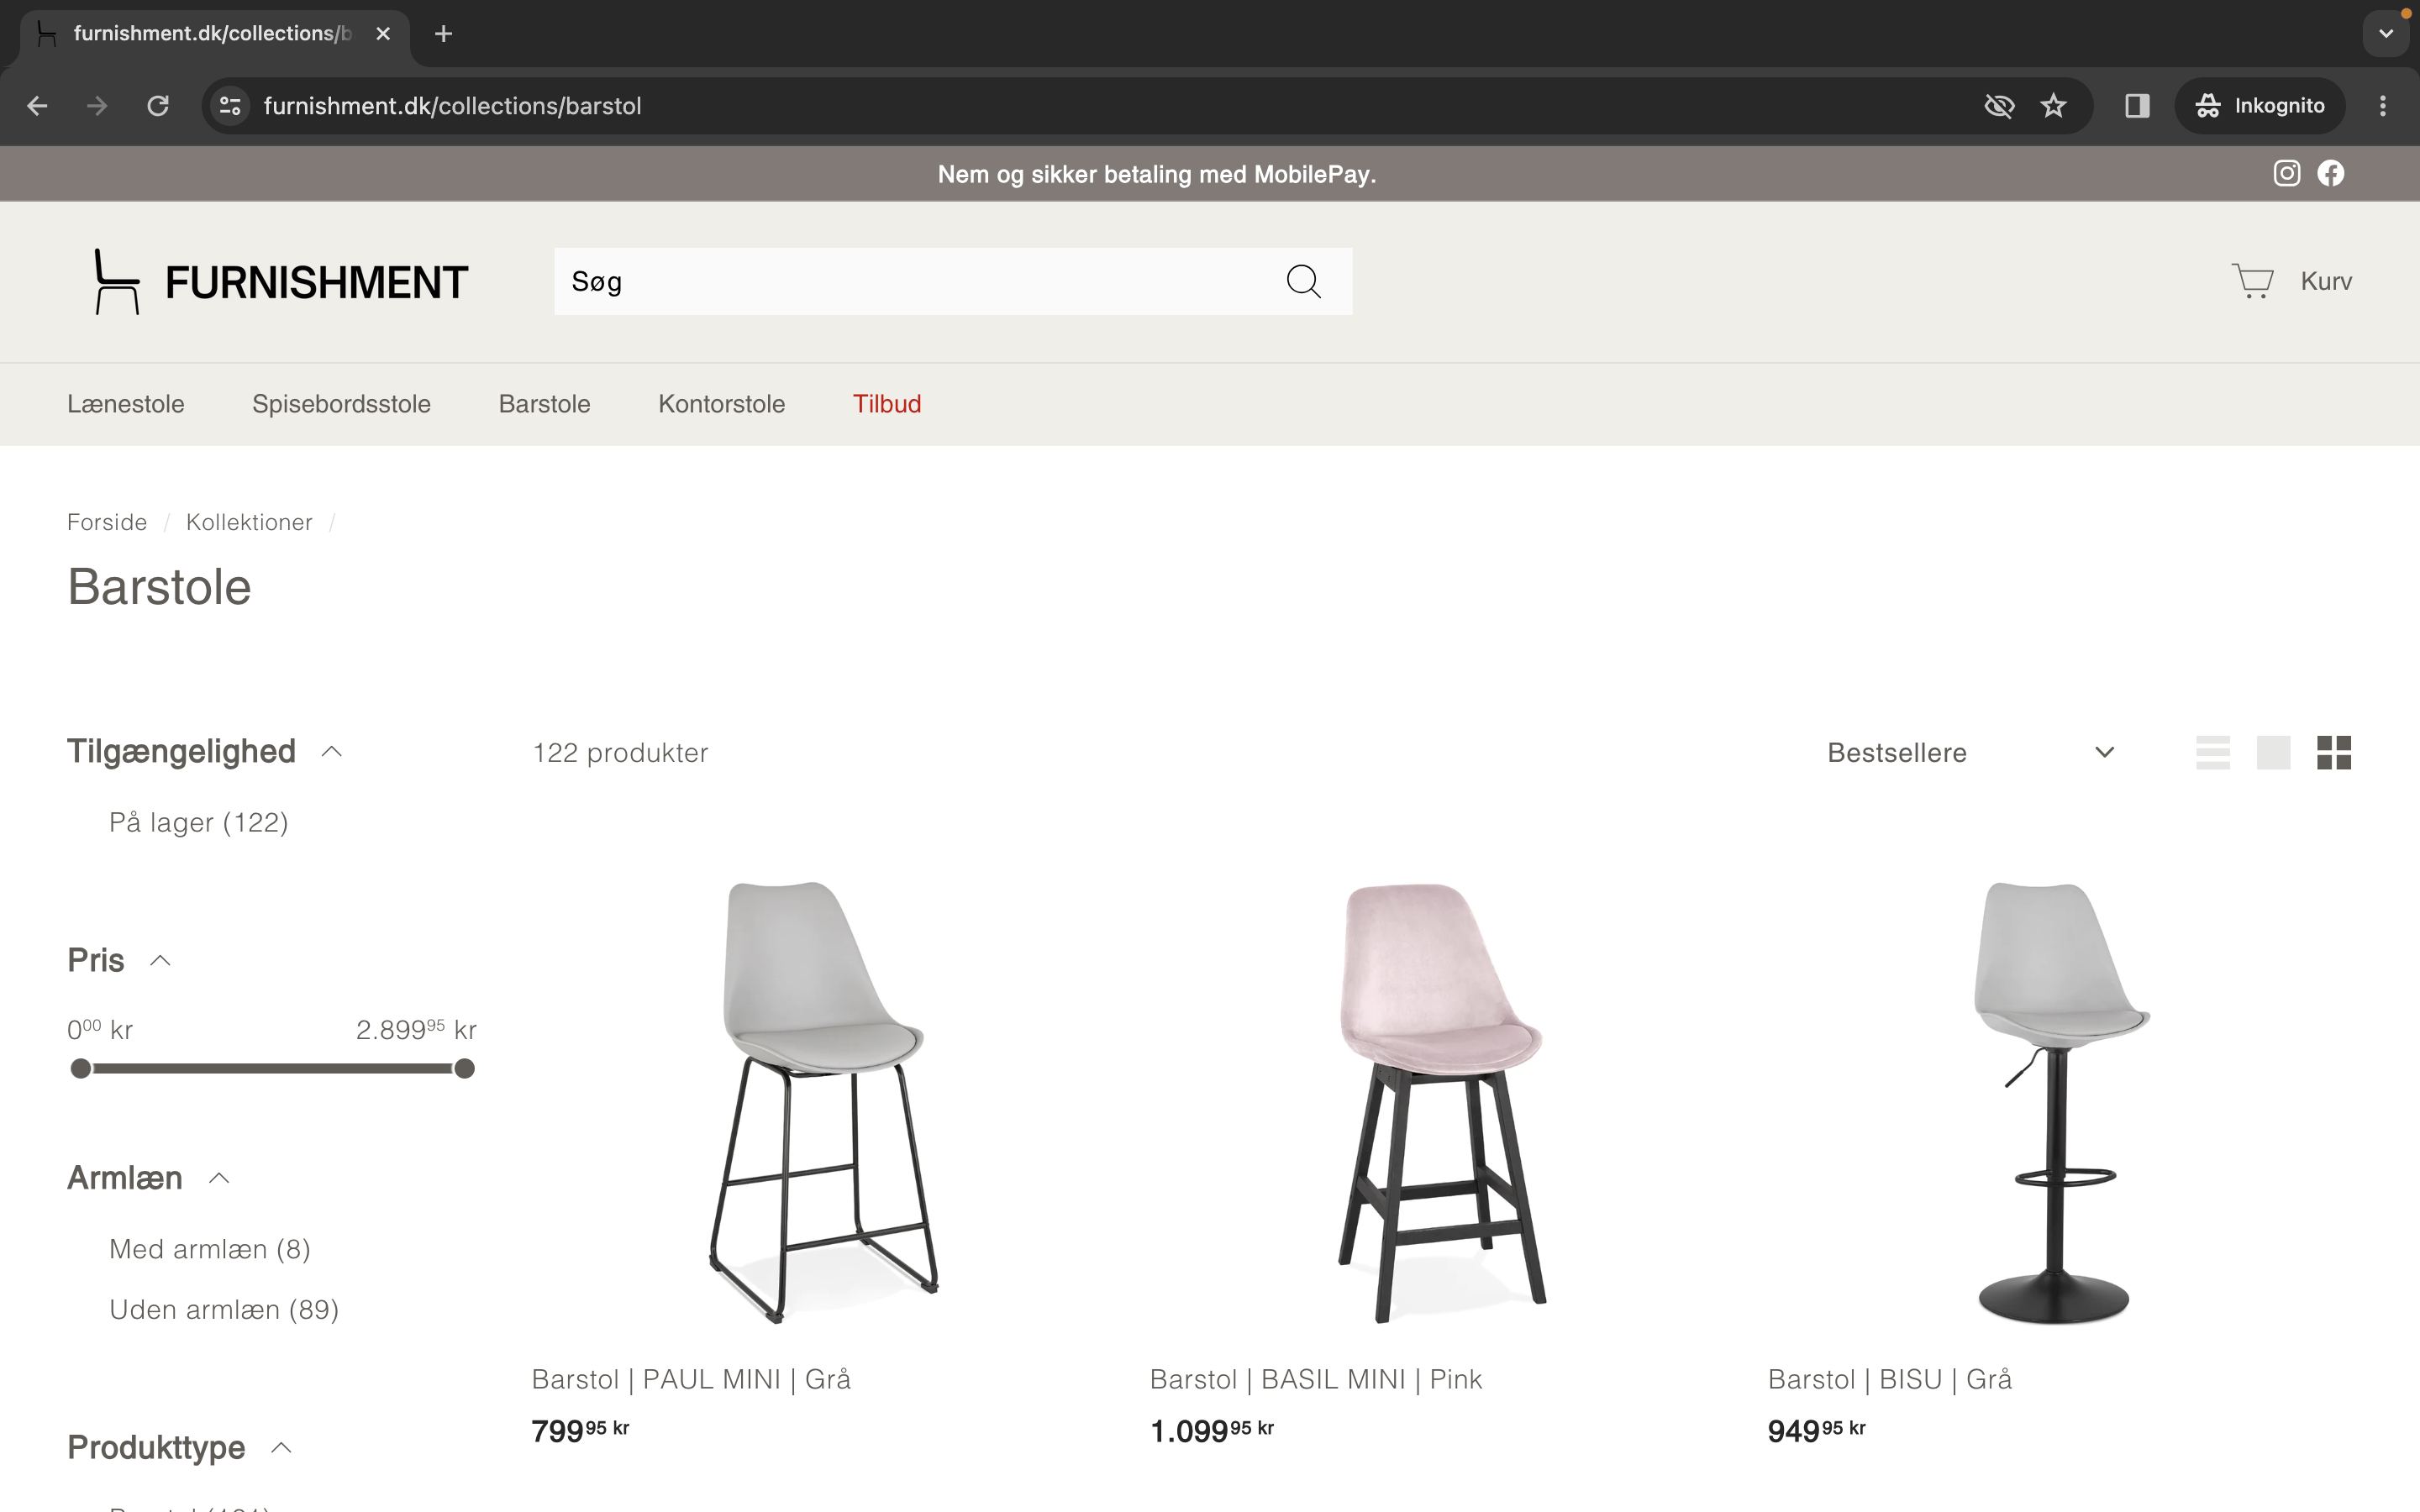This screenshot has width=2420, height=1512.
Task: Filter by Med armlæn (8)
Action: [209, 1249]
